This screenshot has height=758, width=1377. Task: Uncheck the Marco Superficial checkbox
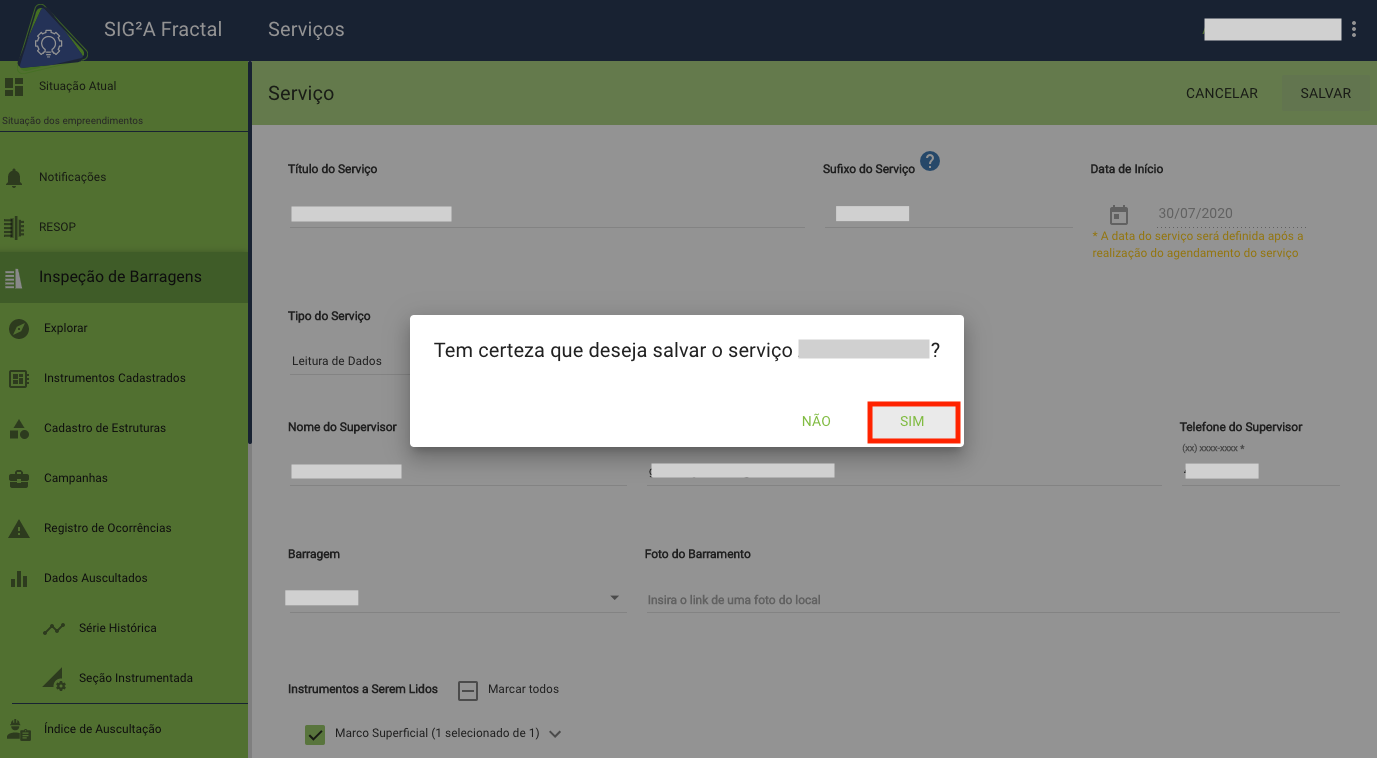315,734
